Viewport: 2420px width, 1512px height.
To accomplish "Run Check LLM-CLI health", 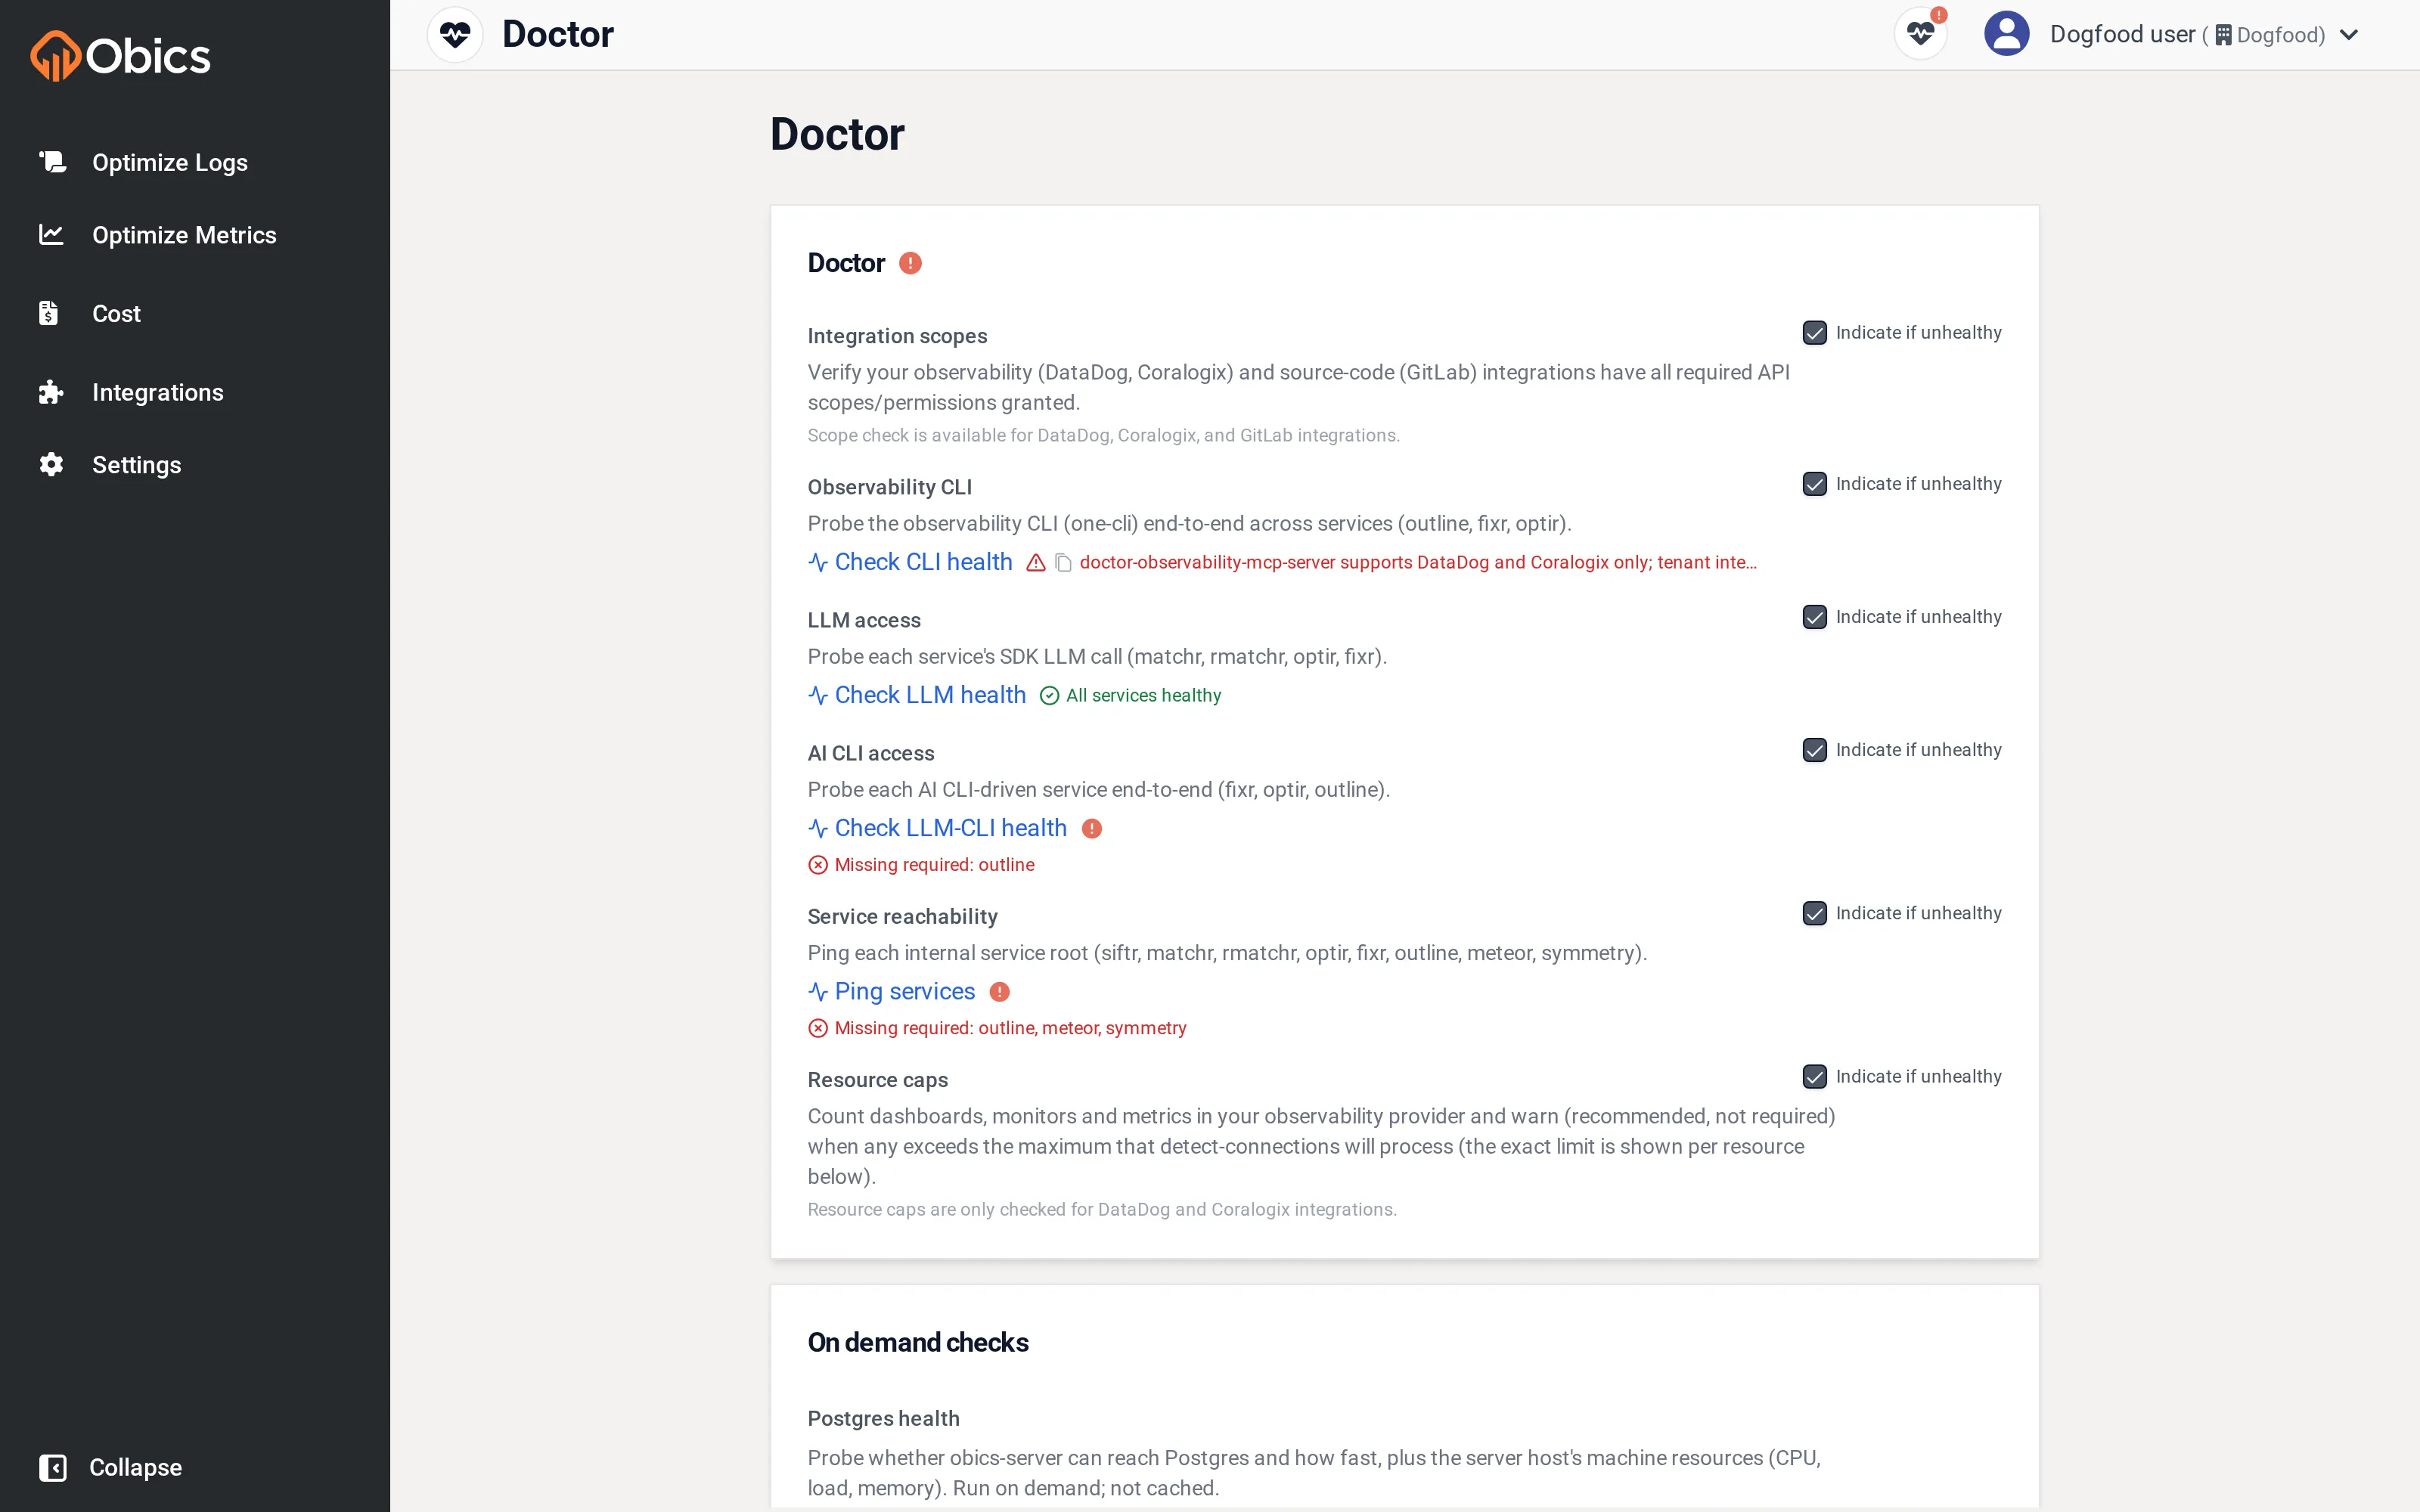I will click(950, 828).
